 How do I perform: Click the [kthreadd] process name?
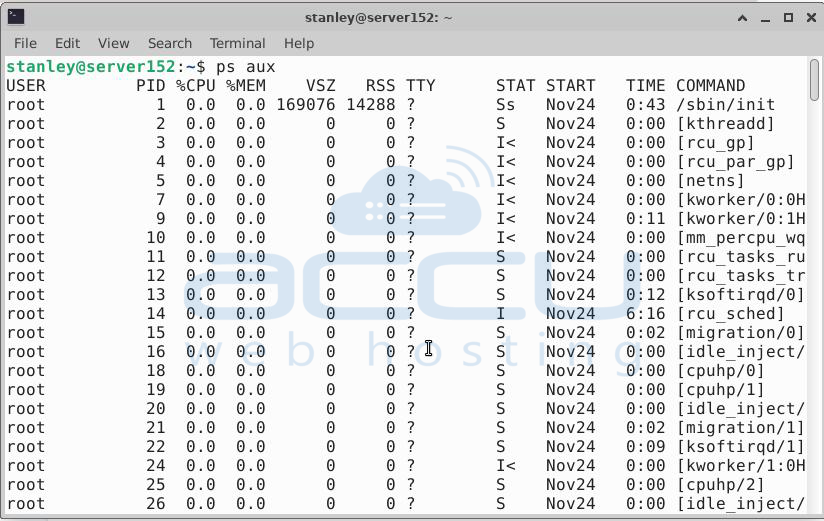coord(725,124)
